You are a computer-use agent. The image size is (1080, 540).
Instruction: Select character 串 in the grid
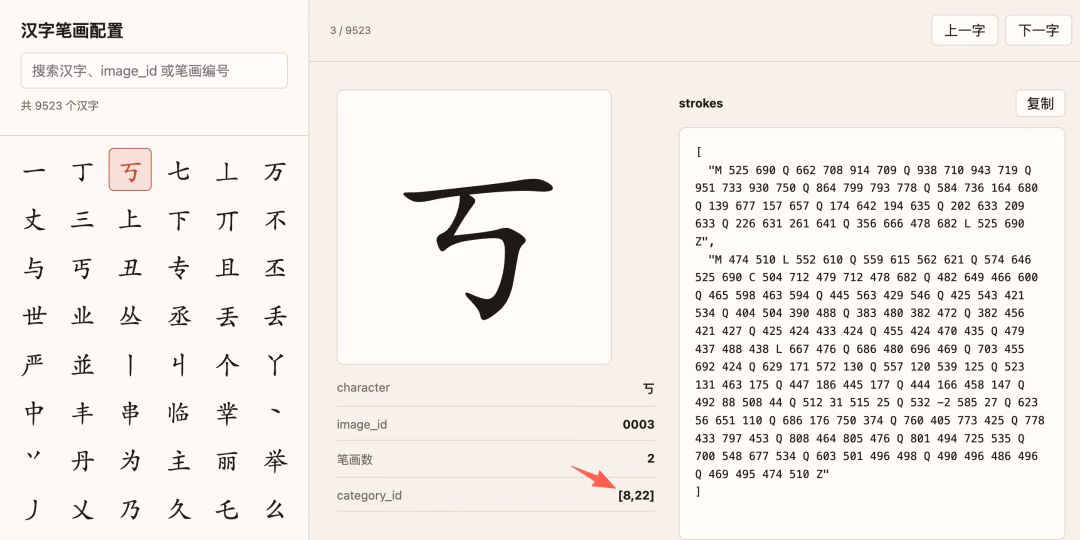pyautogui.click(x=130, y=413)
